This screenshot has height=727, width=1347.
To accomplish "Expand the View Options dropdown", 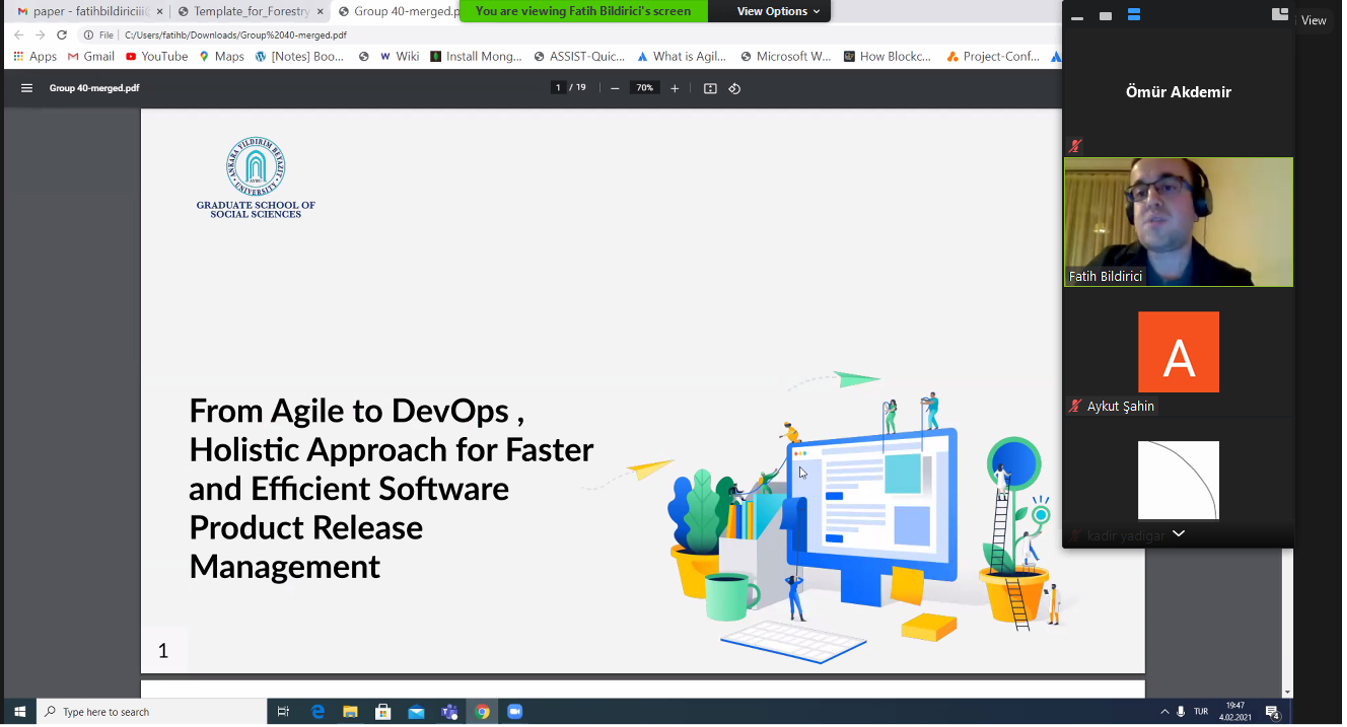I will pos(778,11).
